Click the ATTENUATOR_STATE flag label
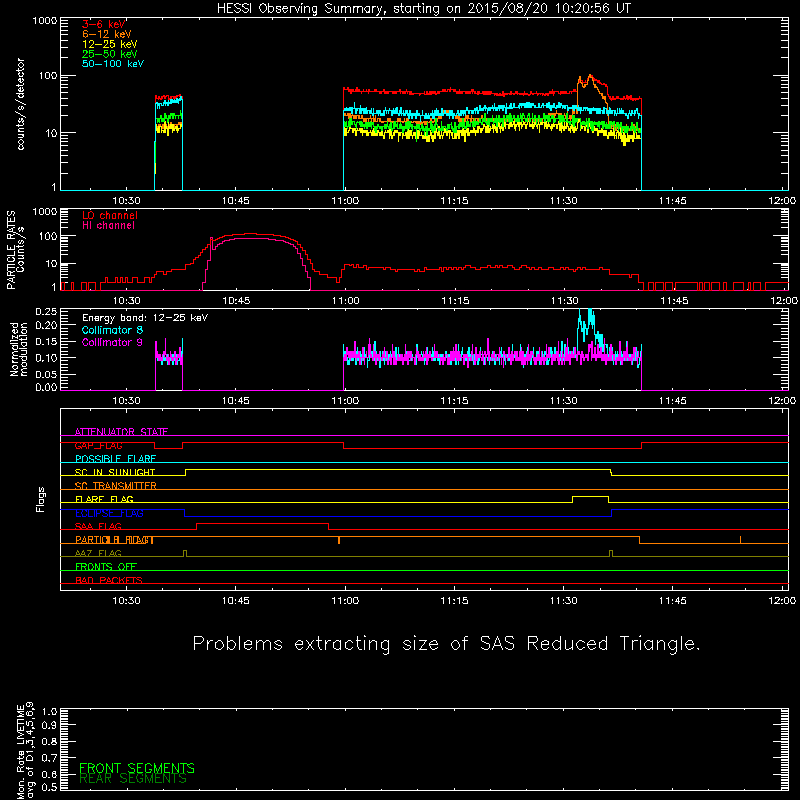Screen dimensions: 800x800 point(121,432)
